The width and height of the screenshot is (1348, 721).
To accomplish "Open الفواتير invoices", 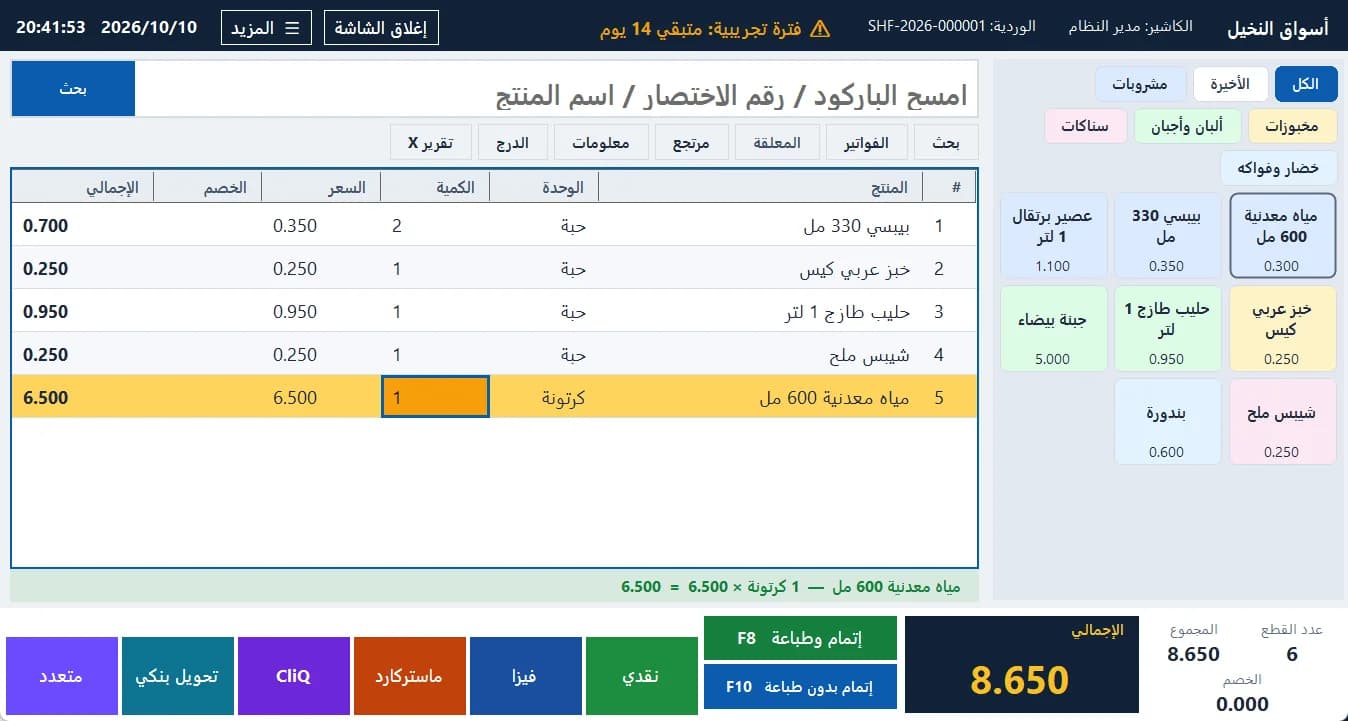I will click(x=866, y=143).
